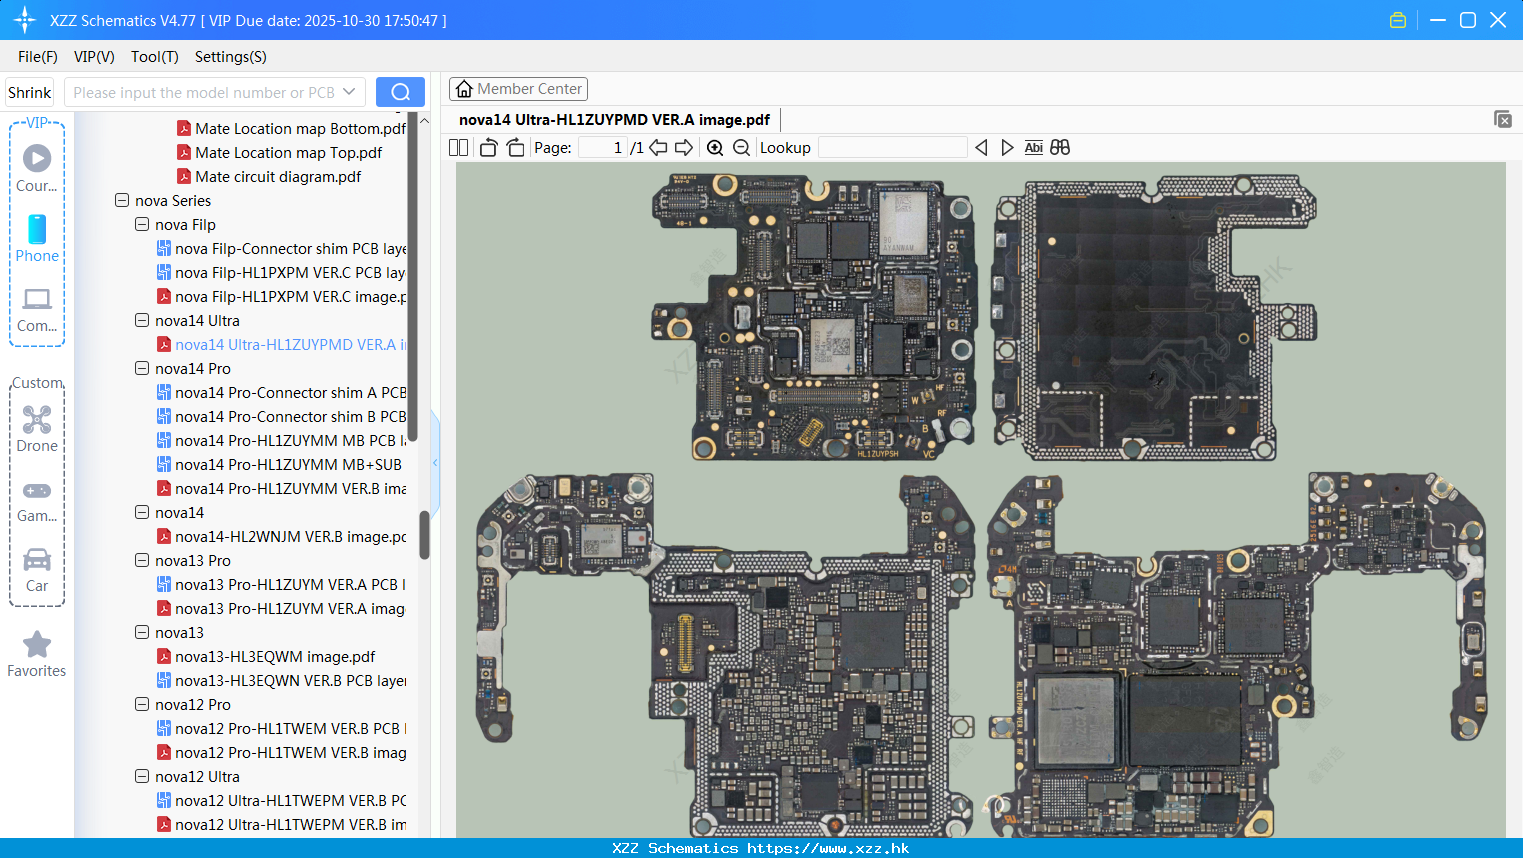Collapse the nova12 Pro node
This screenshot has width=1523, height=858.
click(142, 704)
